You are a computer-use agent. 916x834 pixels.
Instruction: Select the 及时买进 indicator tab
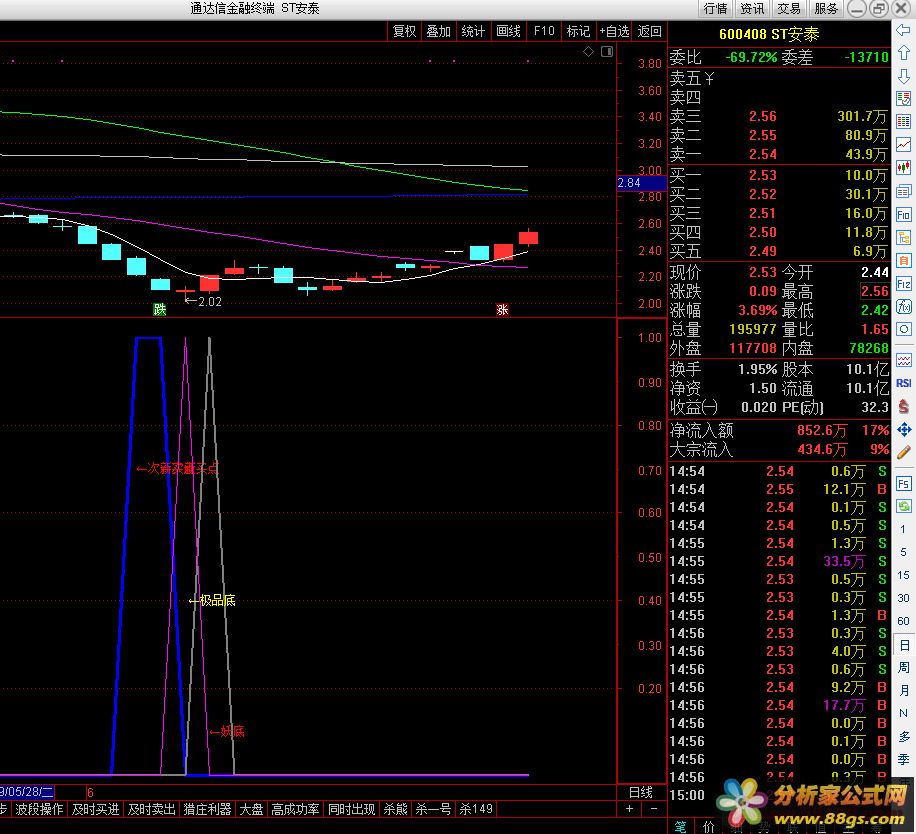click(x=96, y=809)
